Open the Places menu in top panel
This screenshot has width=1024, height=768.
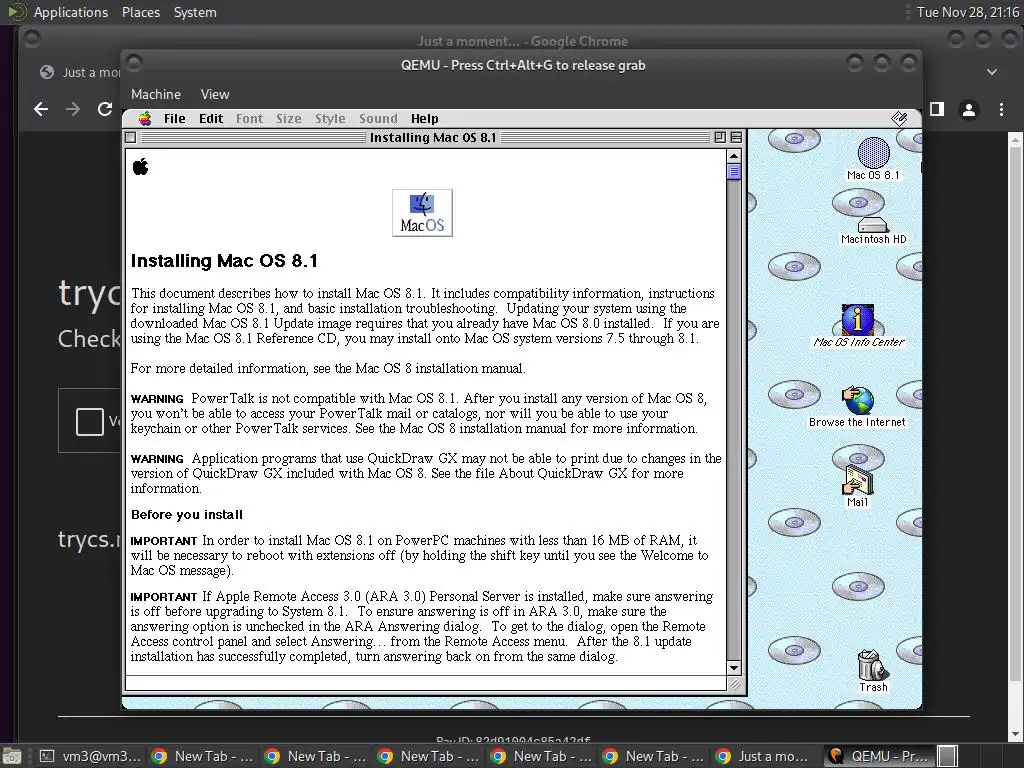coord(140,12)
